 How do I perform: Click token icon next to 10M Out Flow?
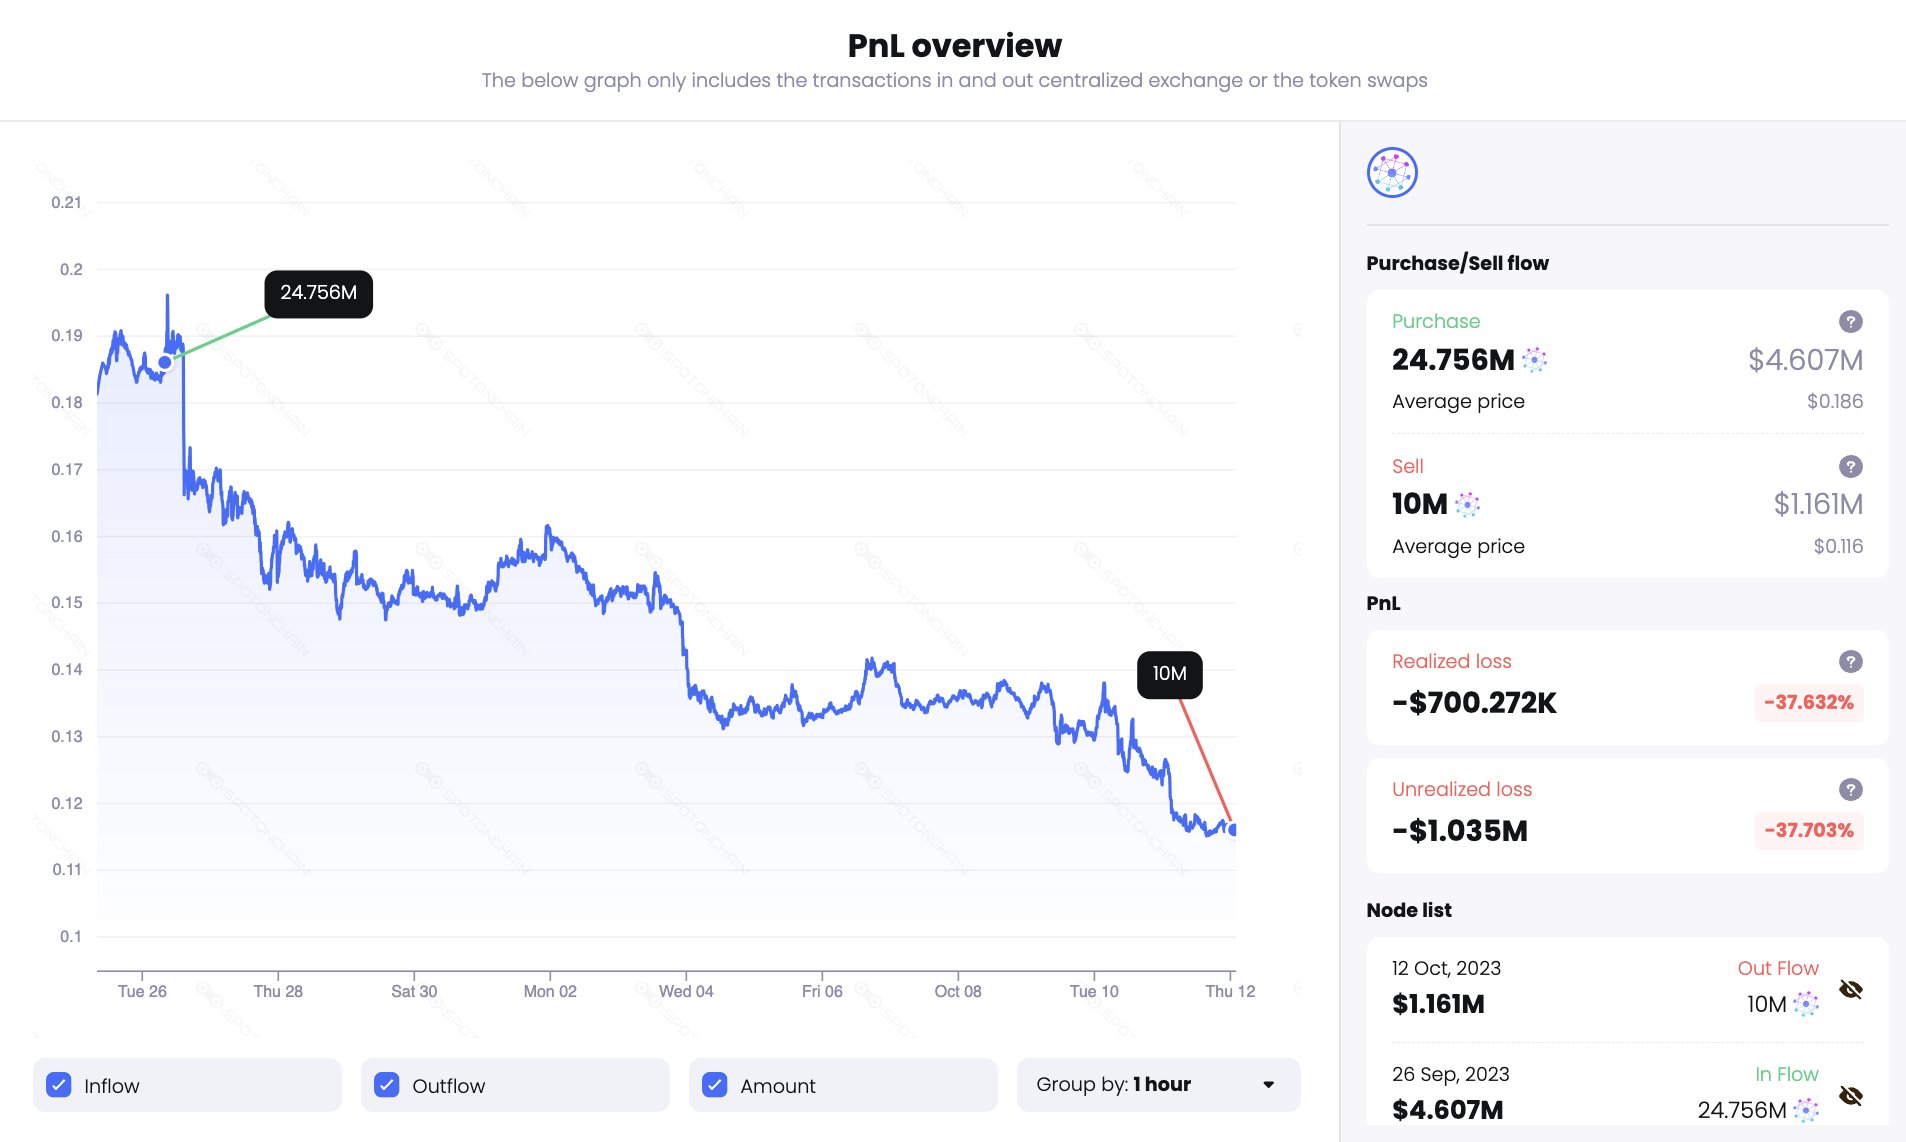click(x=1806, y=1004)
